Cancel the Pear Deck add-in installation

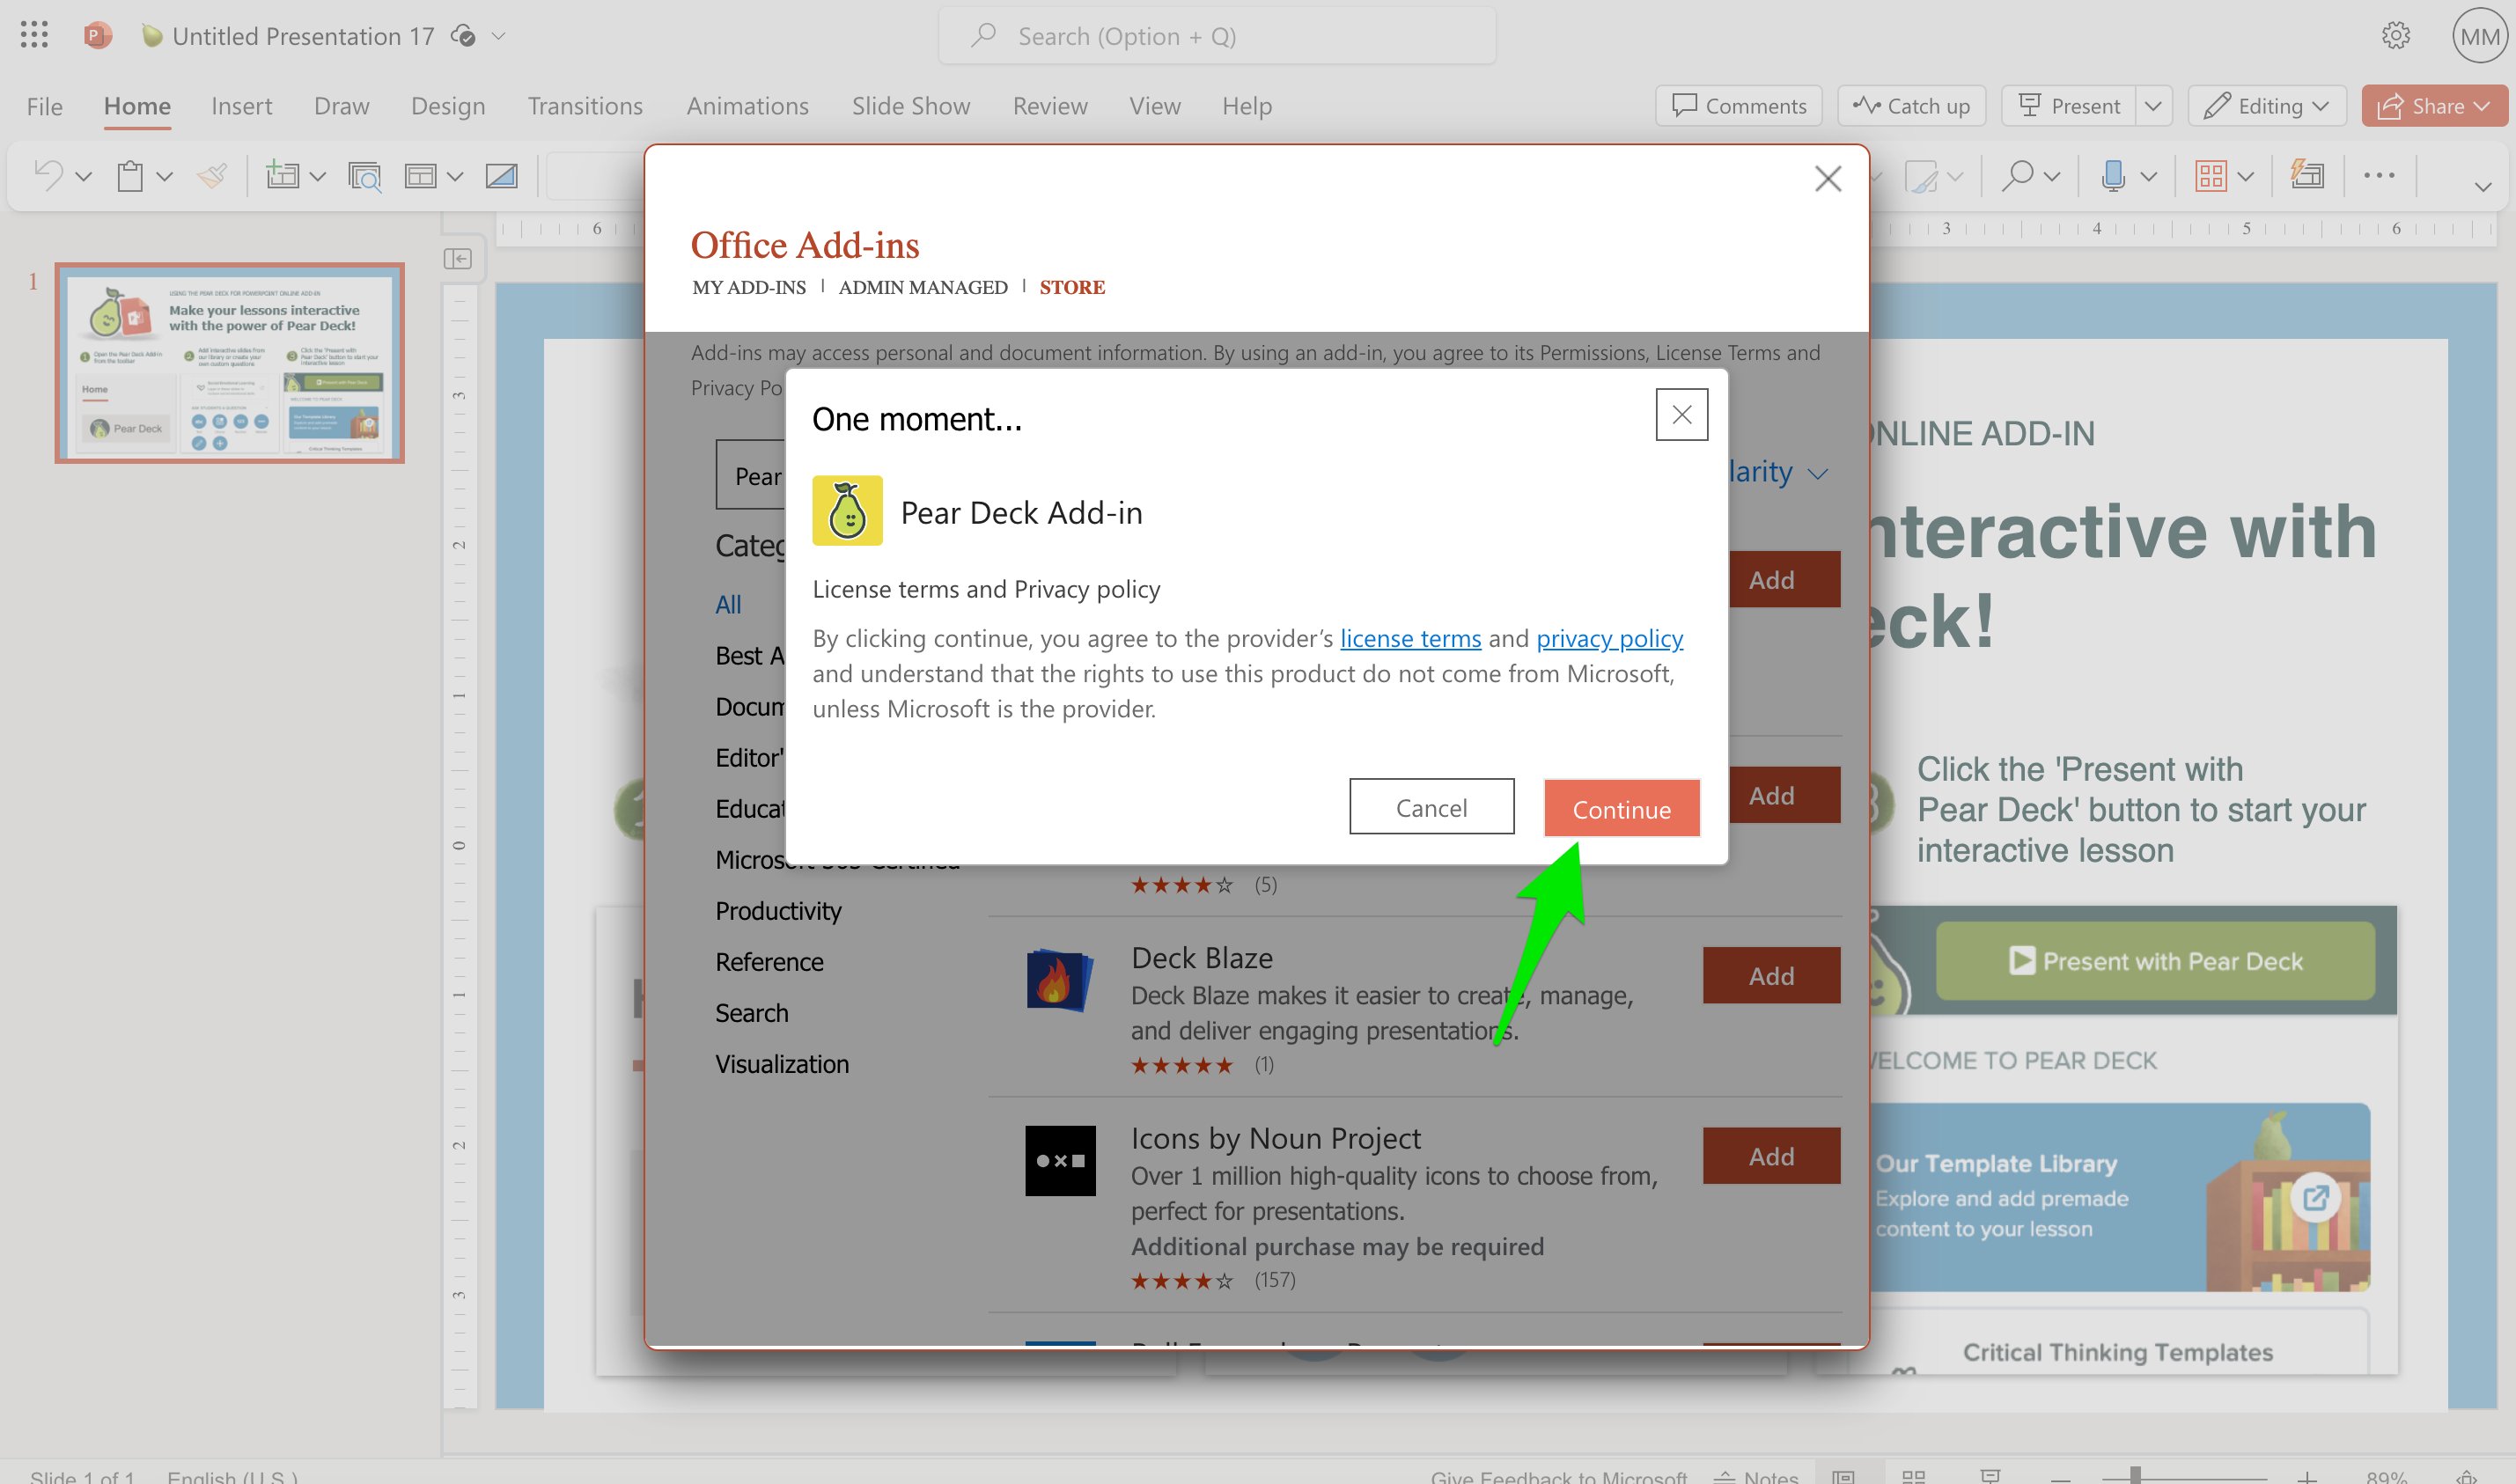pos(1431,807)
